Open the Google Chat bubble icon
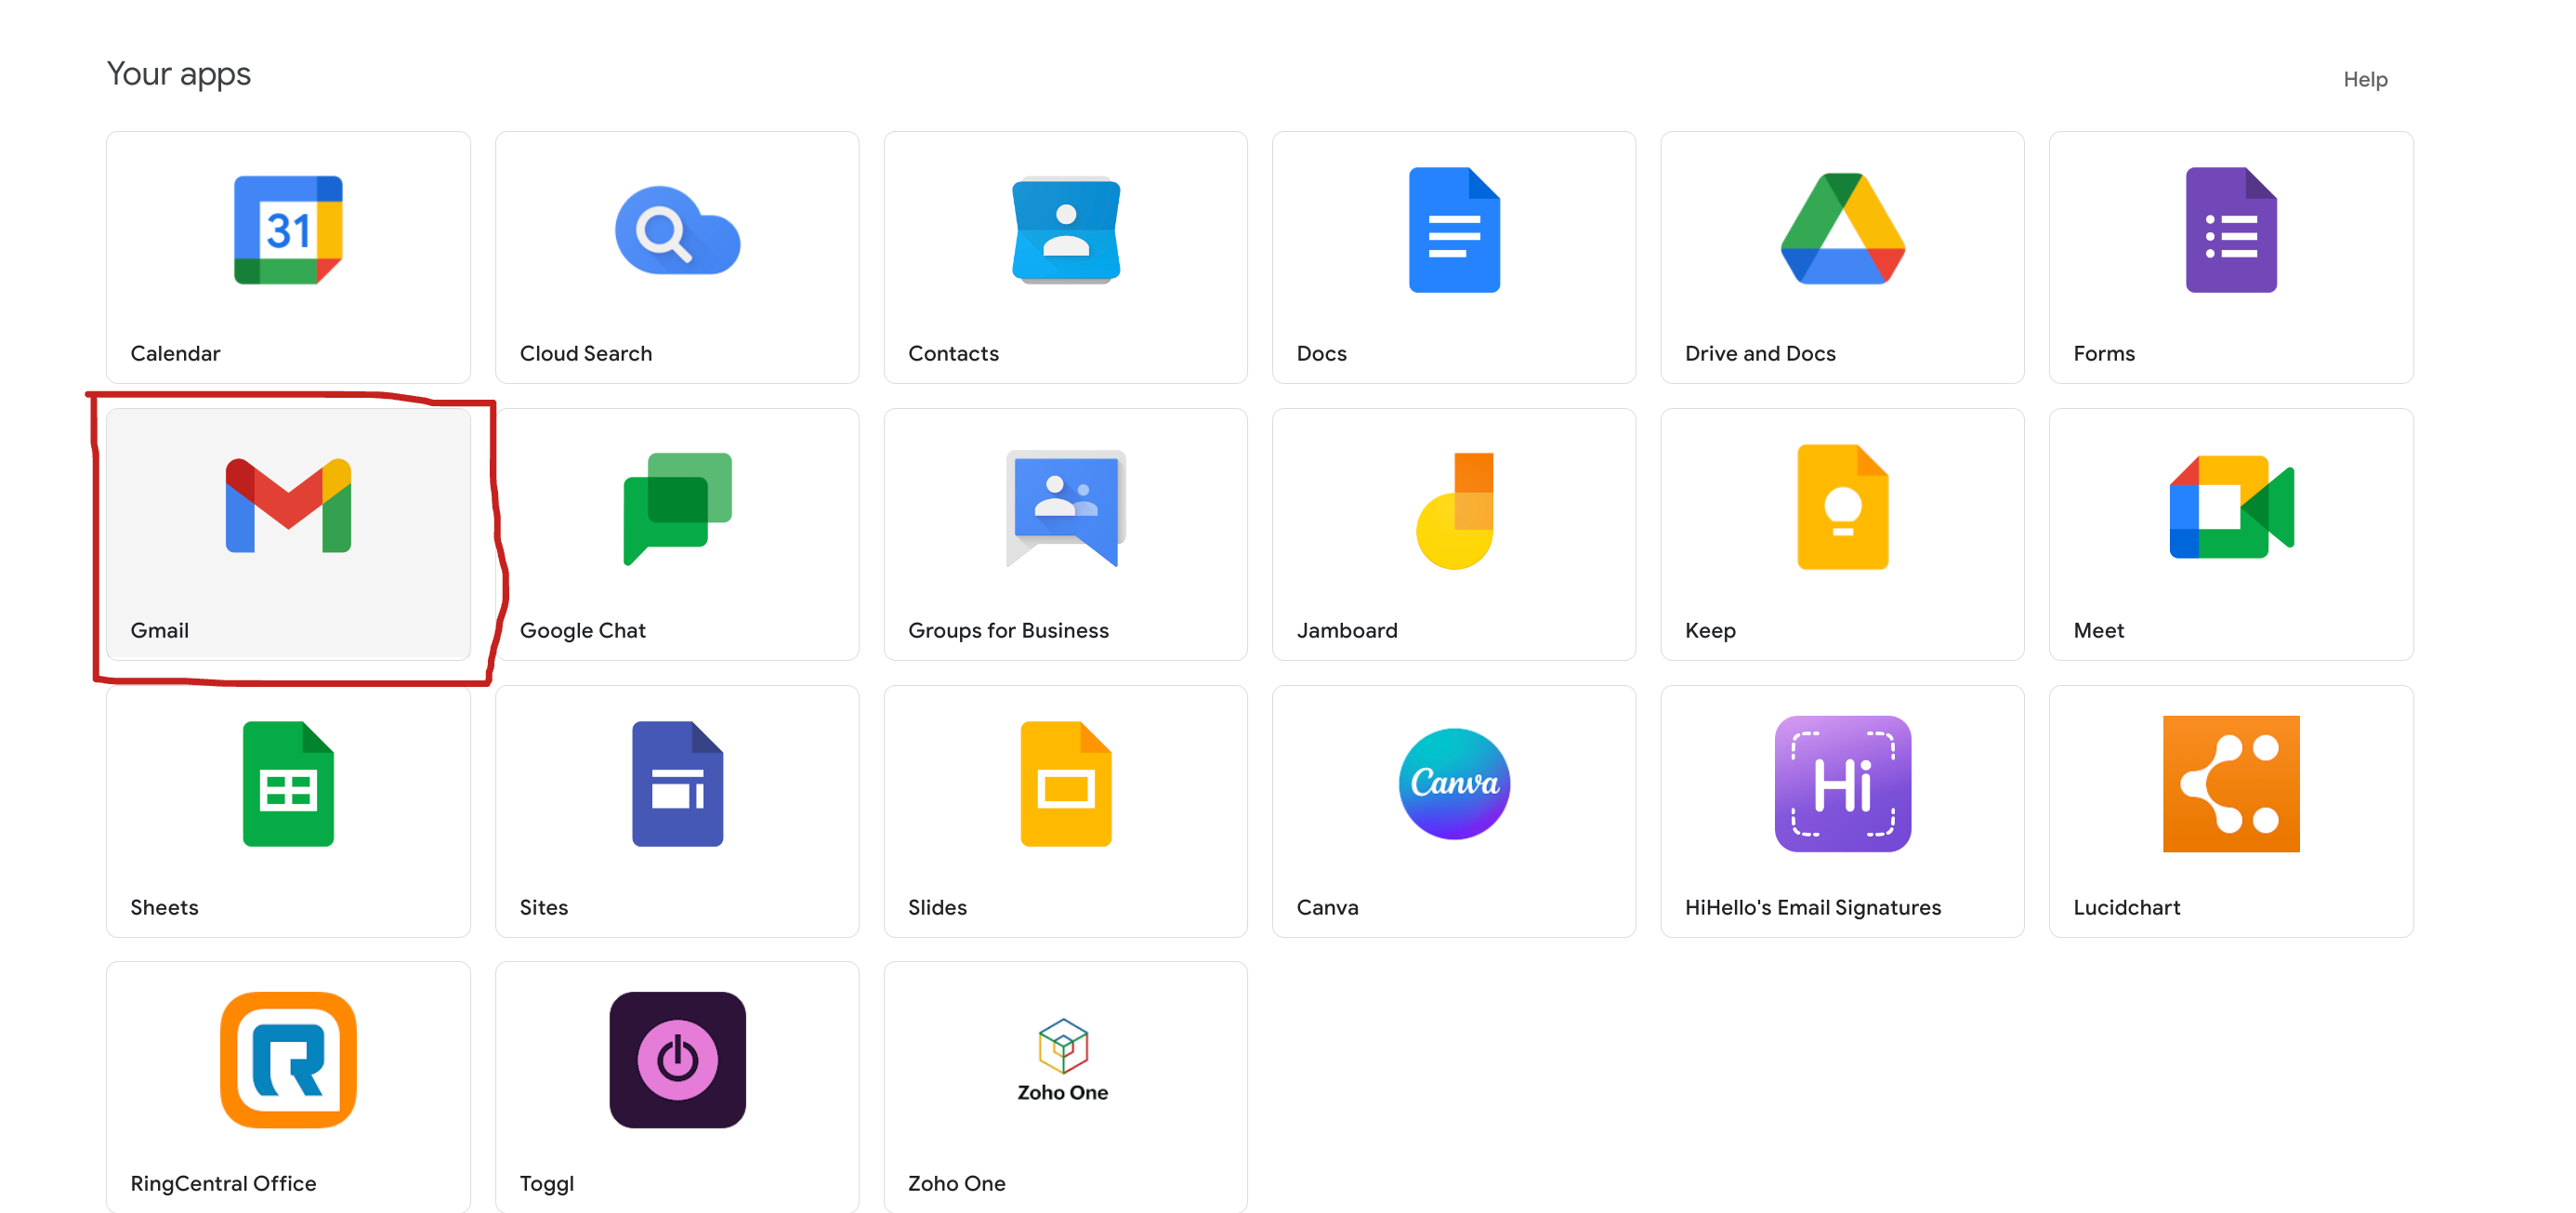2576x1213 pixels. tap(677, 508)
